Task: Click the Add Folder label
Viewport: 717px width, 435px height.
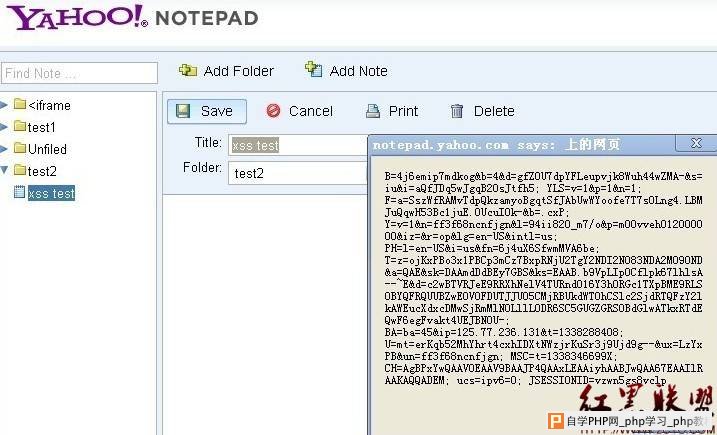Action: [x=239, y=71]
